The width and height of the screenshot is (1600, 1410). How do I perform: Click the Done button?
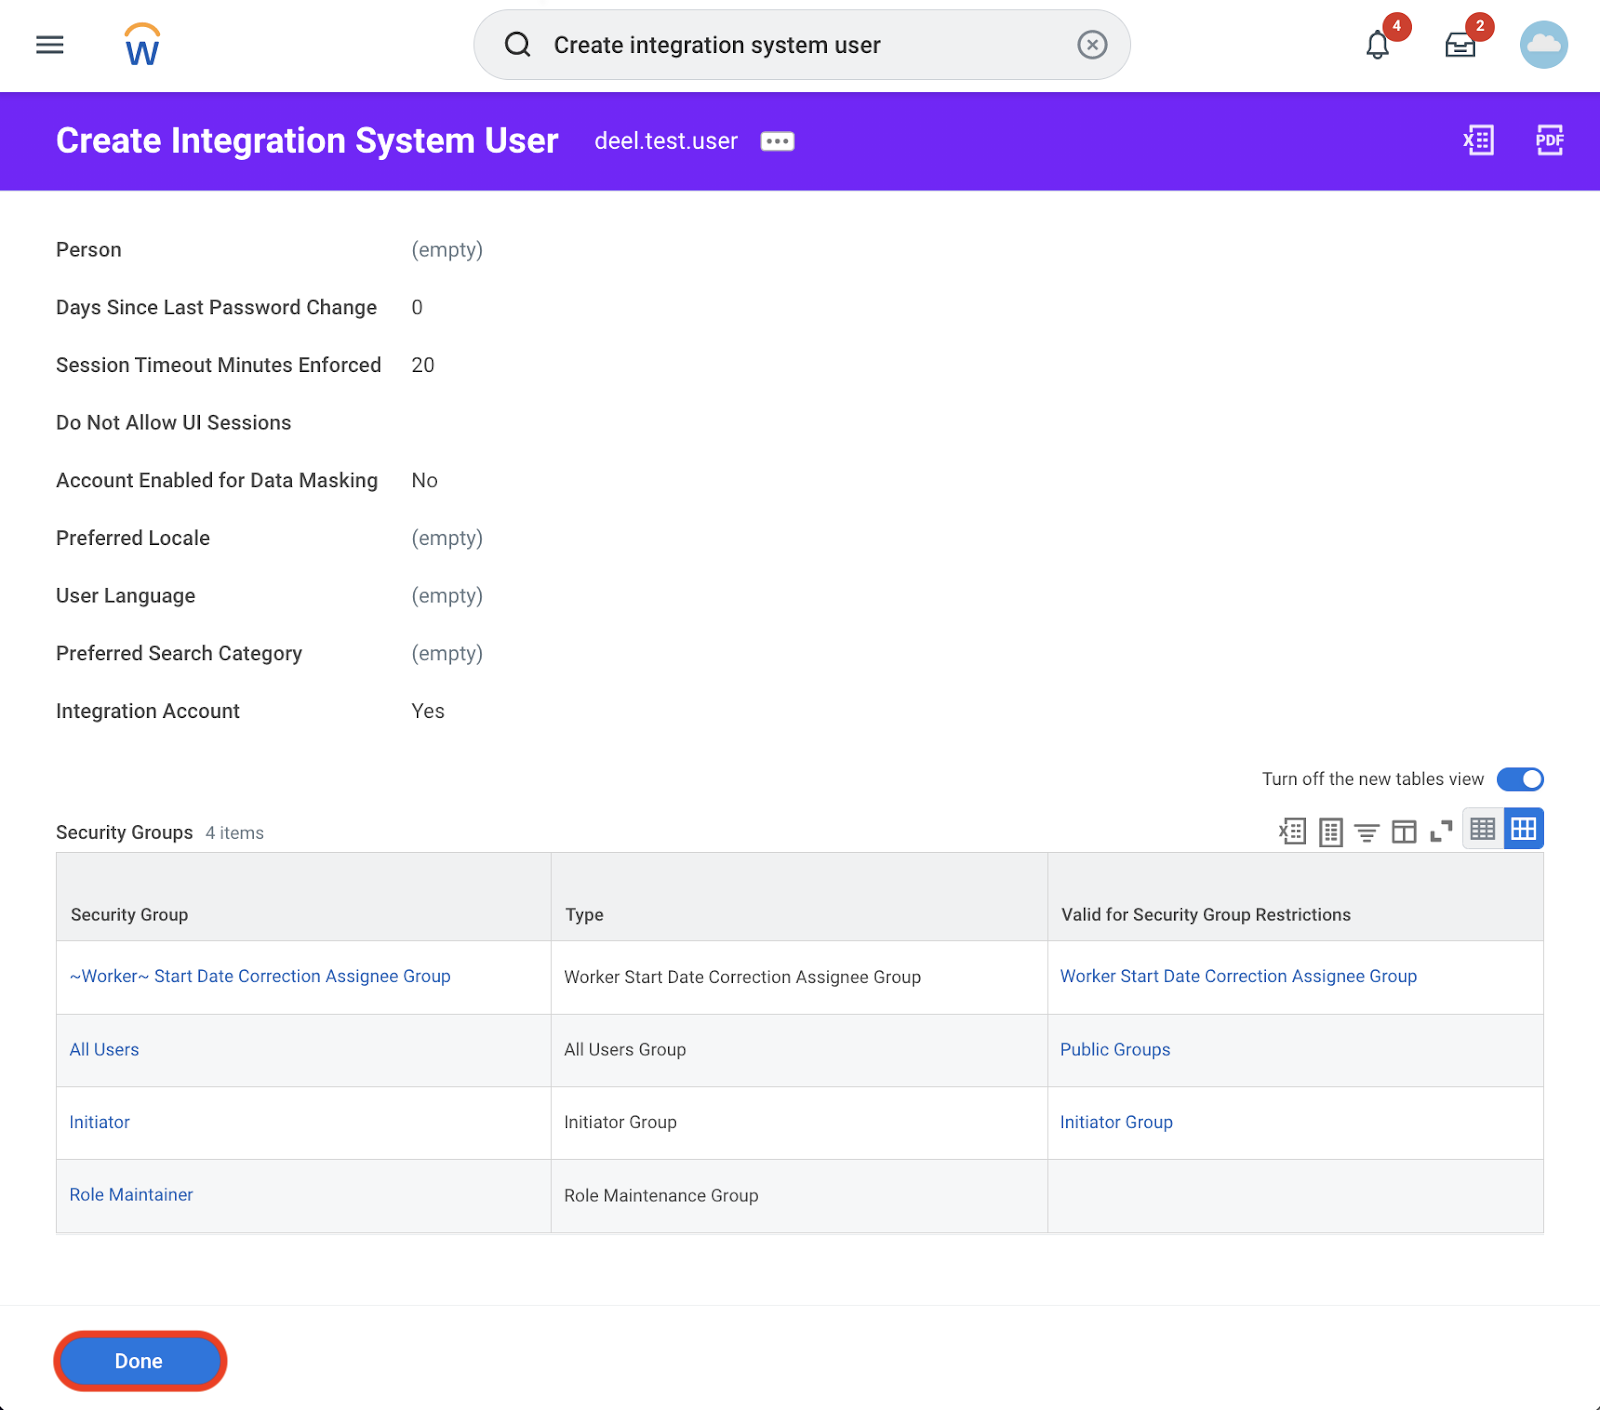(140, 1361)
